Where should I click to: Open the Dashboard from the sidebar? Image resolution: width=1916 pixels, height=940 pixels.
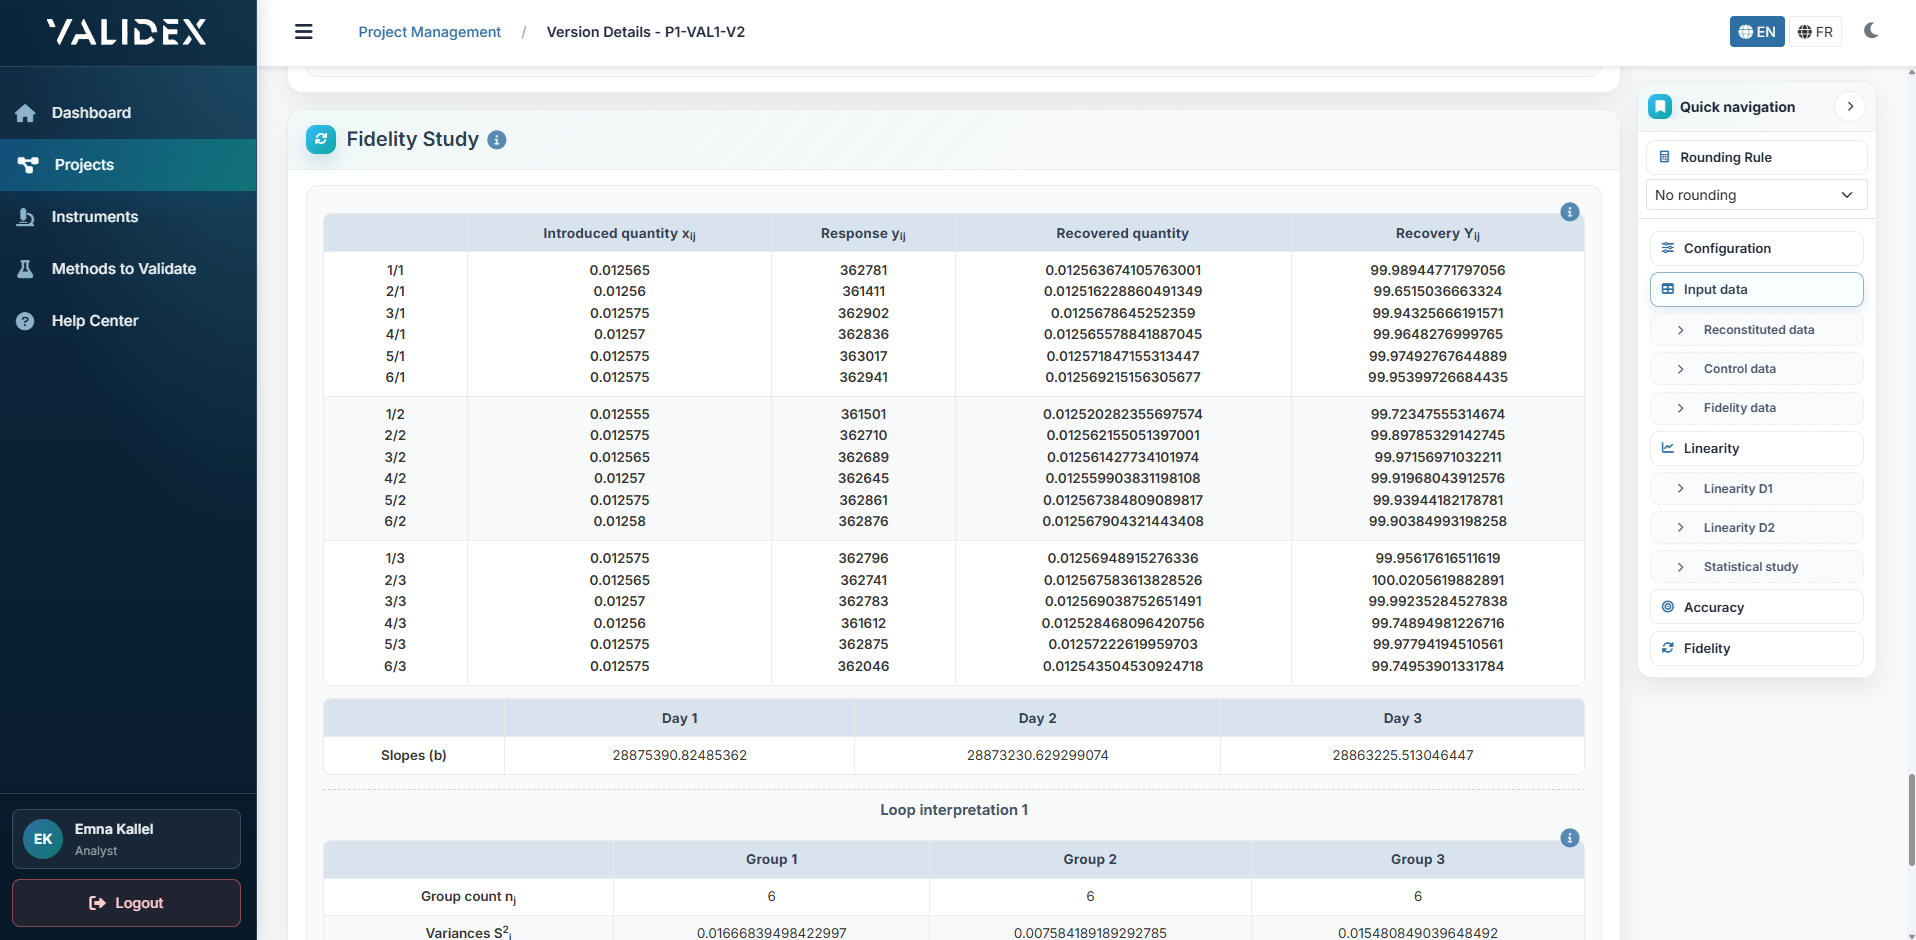click(x=91, y=113)
